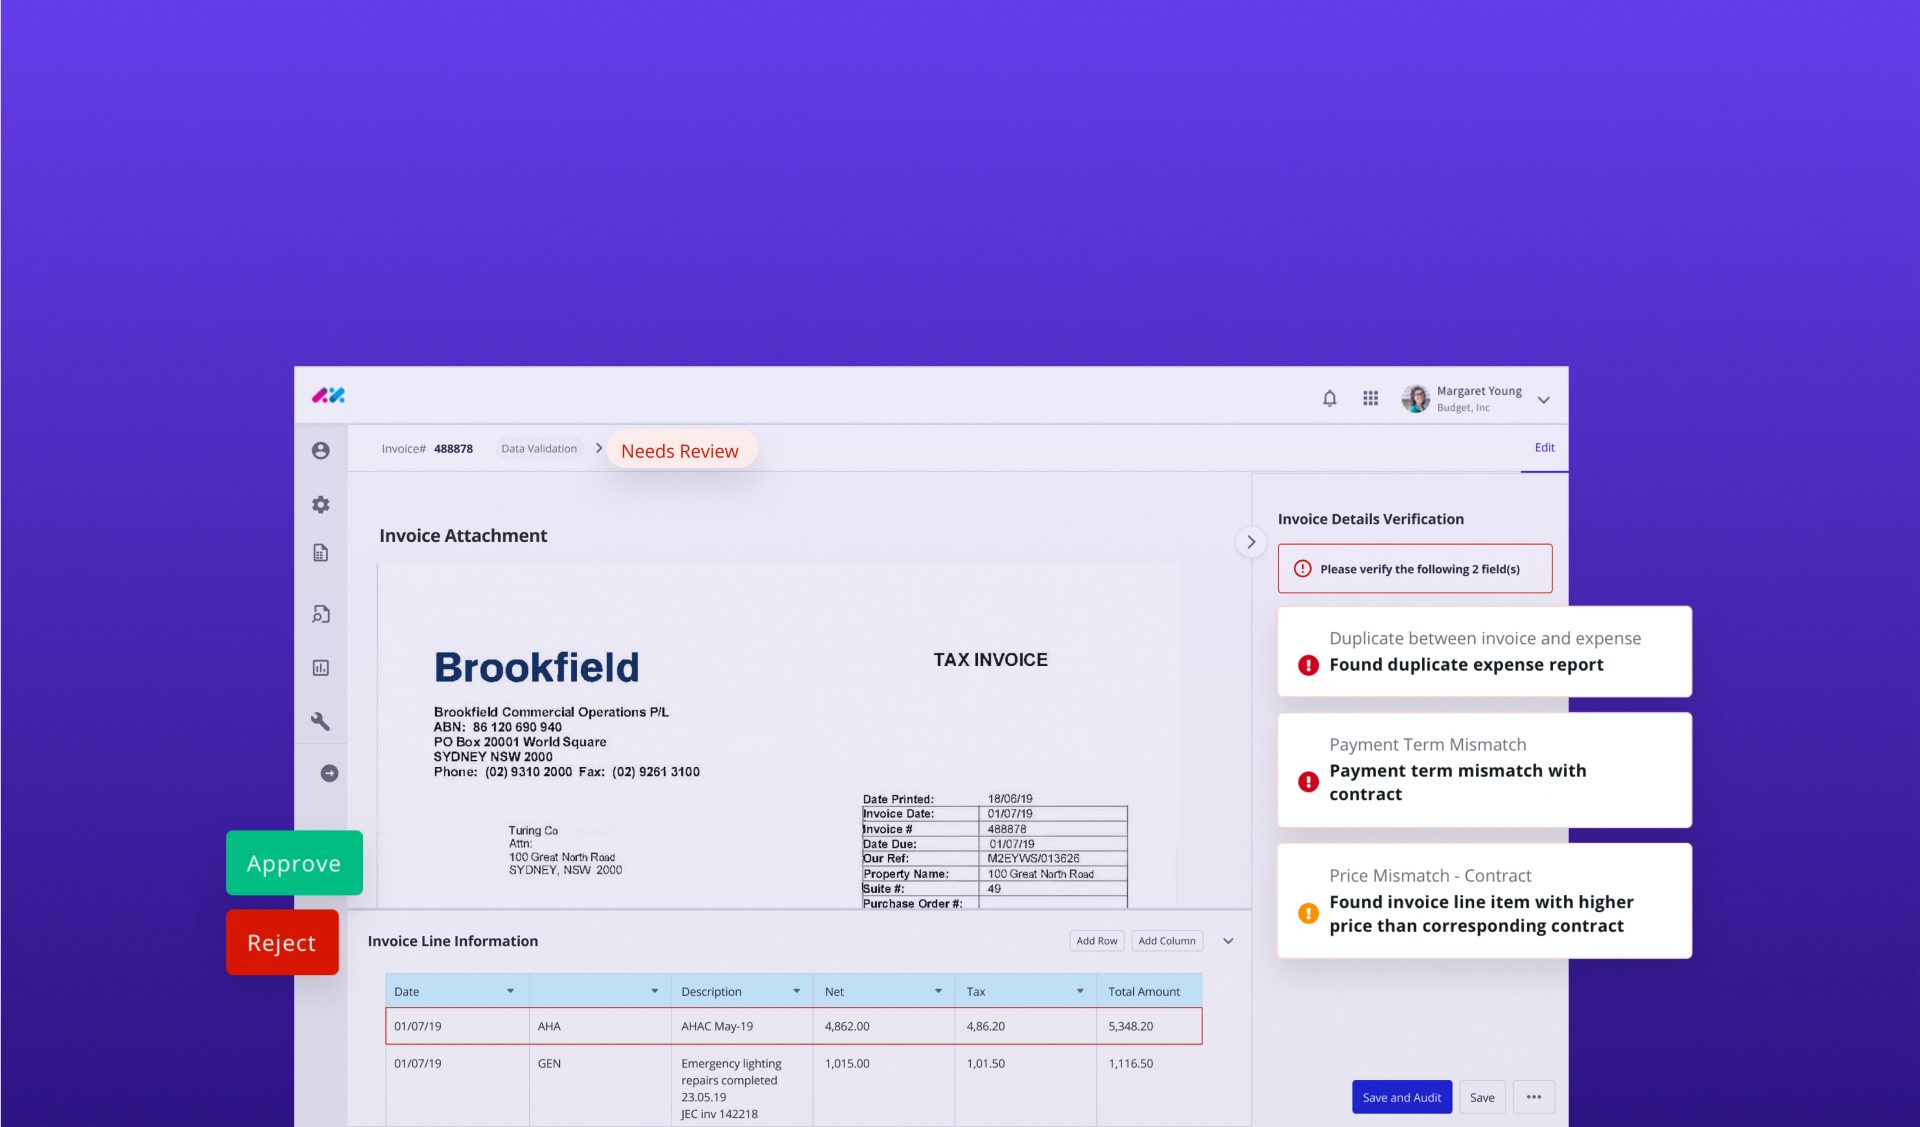The width and height of the screenshot is (1920, 1127).
Task: Click the duplicate expense error icon
Action: coord(1308,665)
